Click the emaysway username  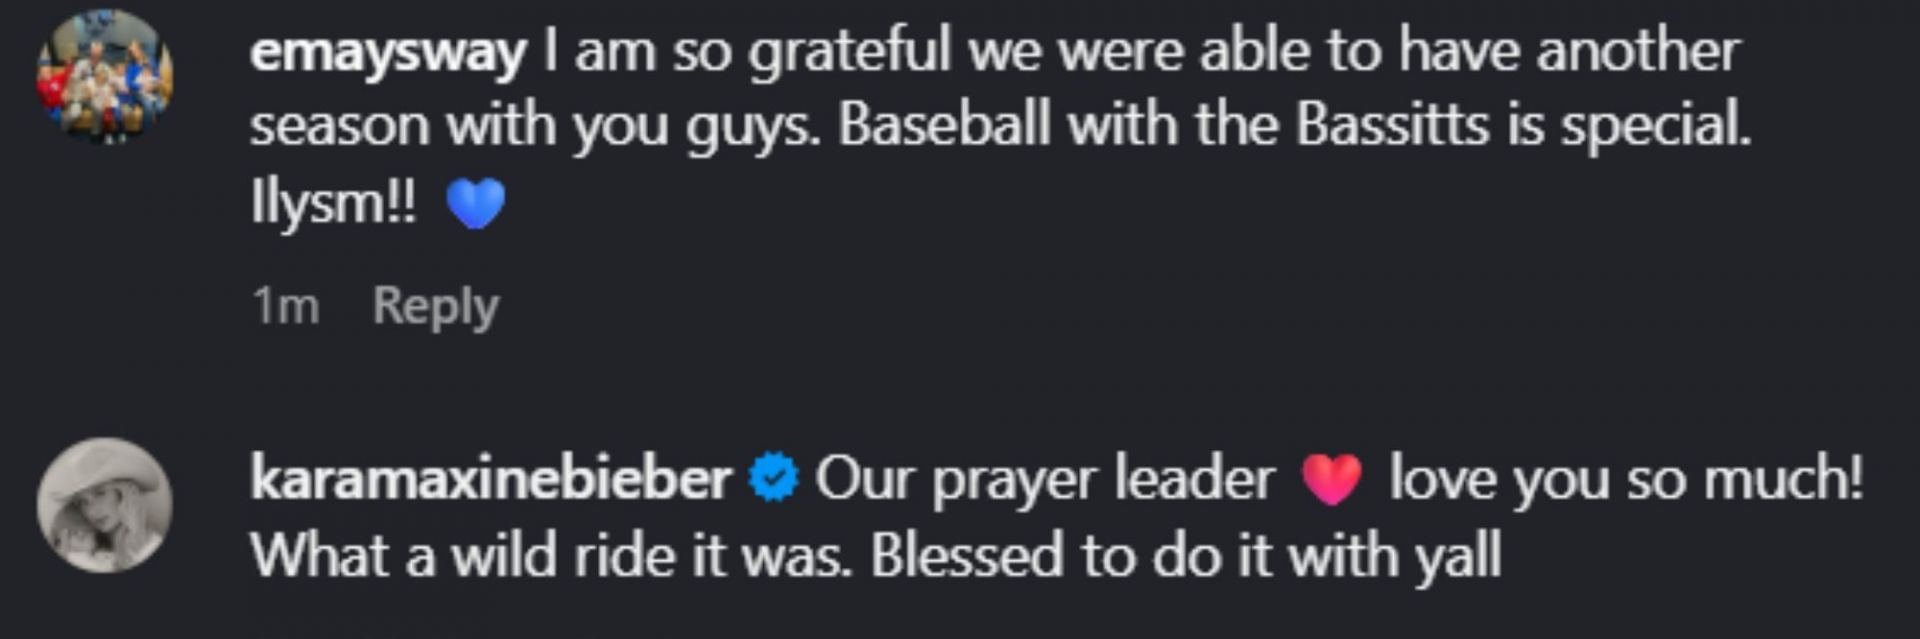pos(388,50)
